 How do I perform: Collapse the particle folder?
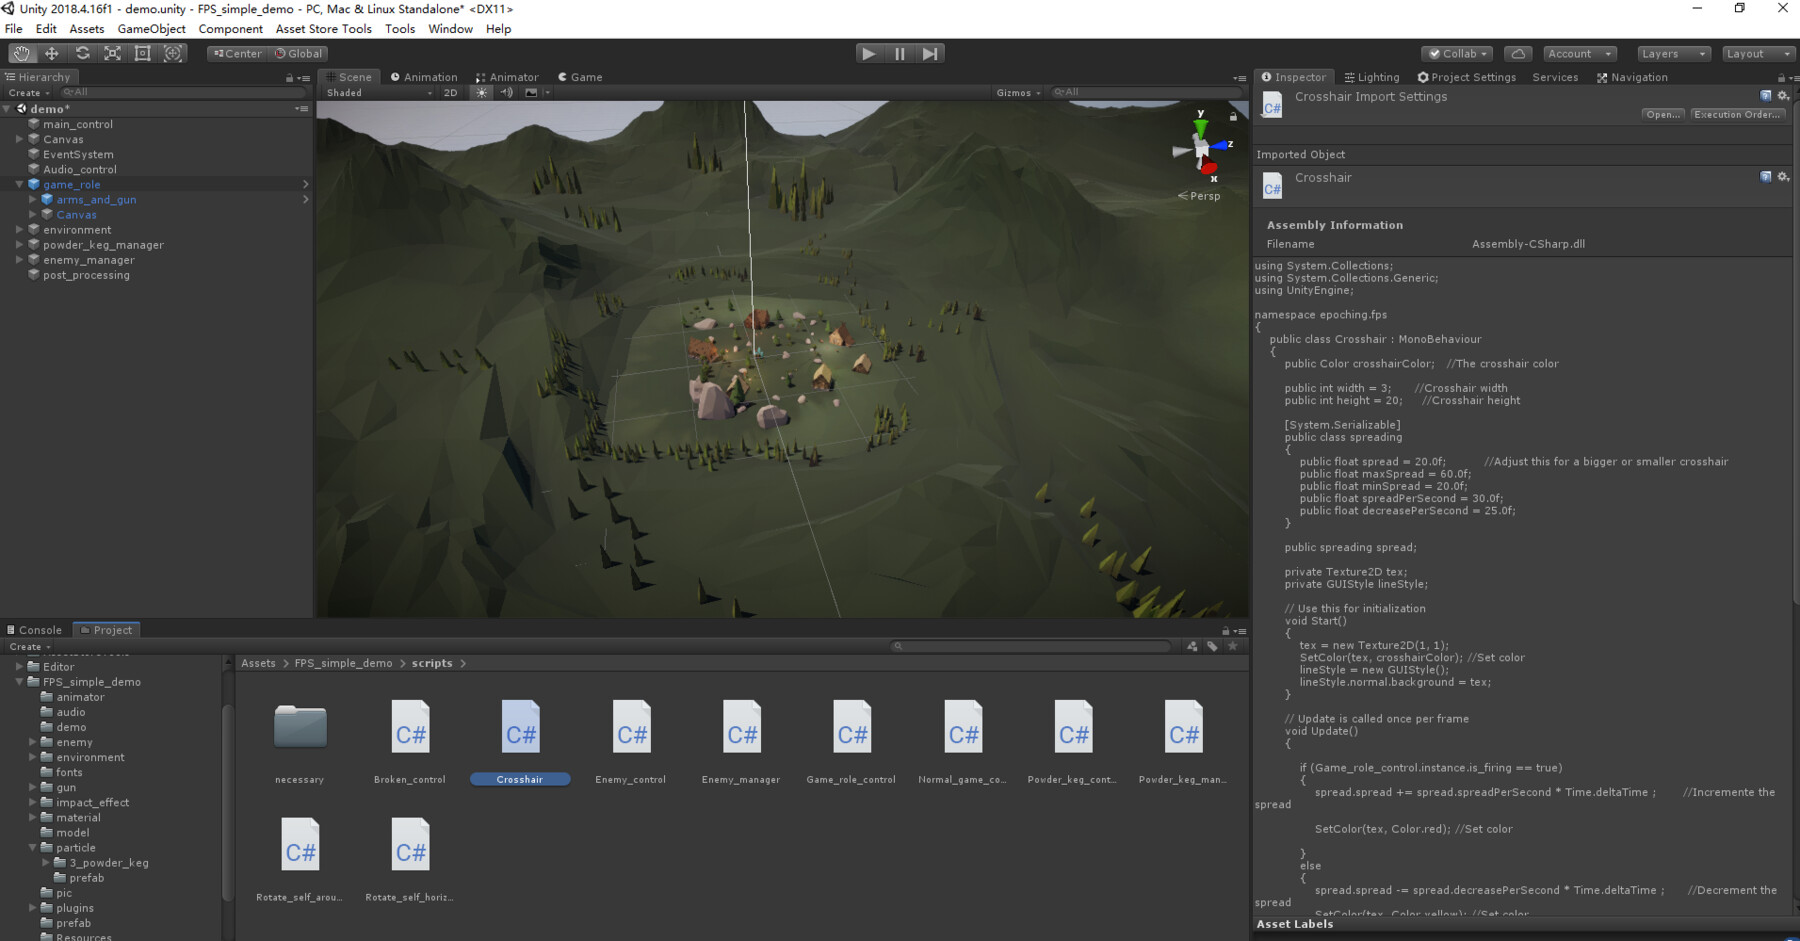pyautogui.click(x=32, y=848)
